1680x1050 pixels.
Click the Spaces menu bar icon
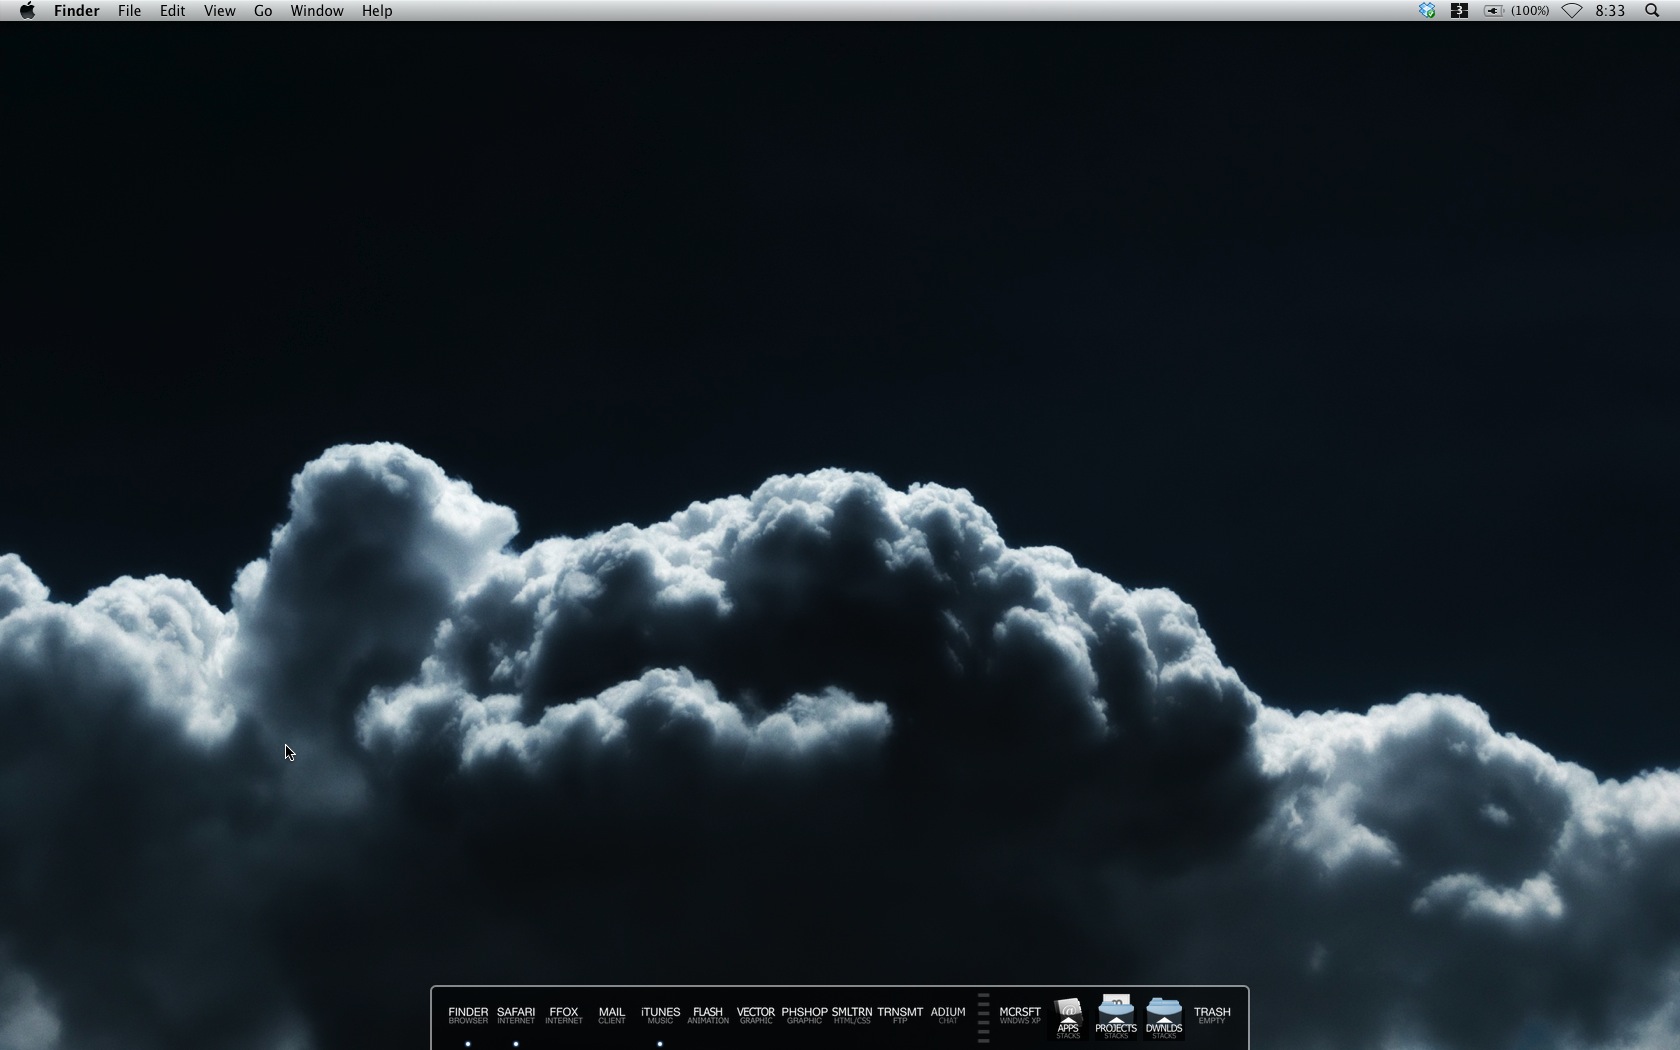[x=1459, y=11]
